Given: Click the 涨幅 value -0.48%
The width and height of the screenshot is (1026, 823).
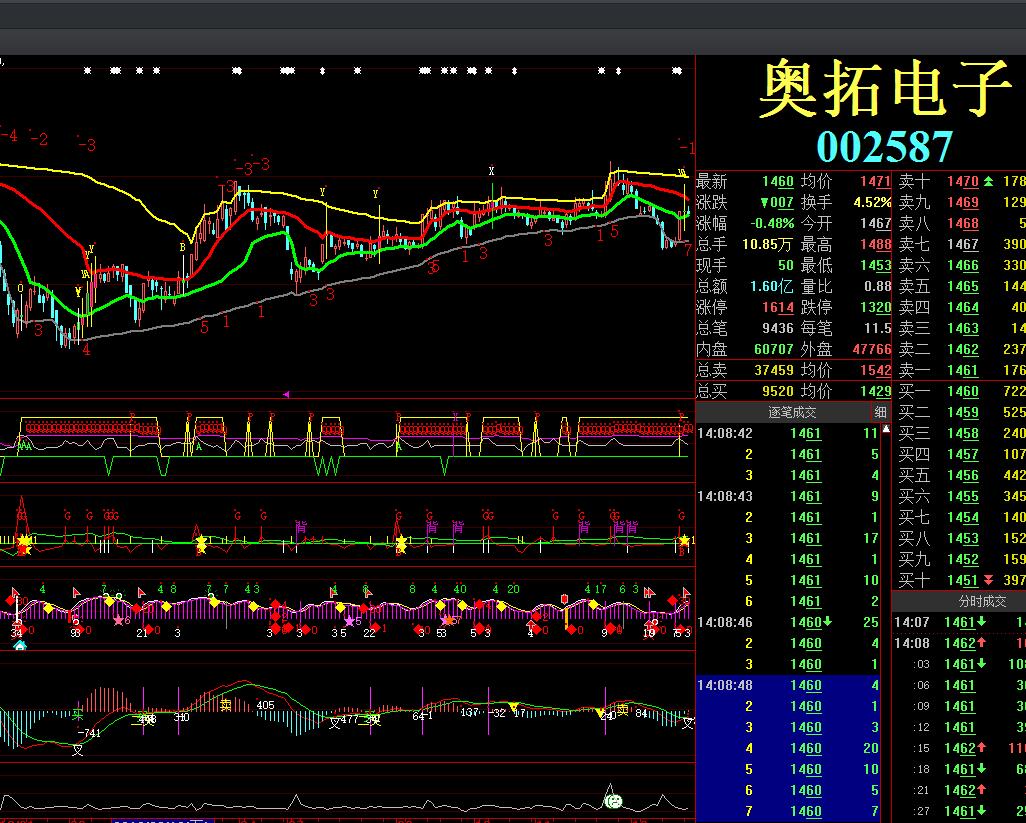Looking at the screenshot, I should tap(772, 223).
